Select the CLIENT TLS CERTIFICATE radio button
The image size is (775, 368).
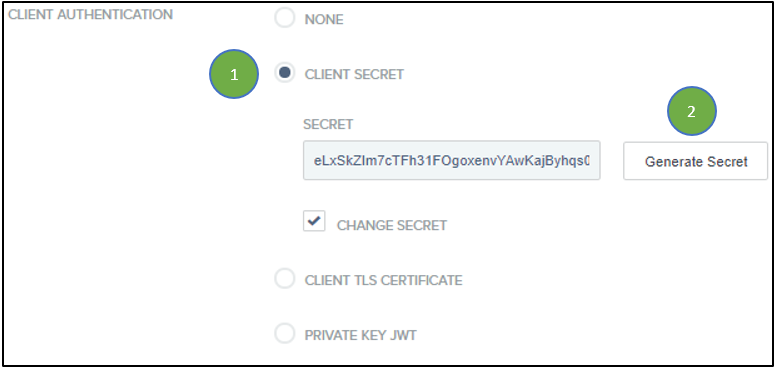coord(285,279)
